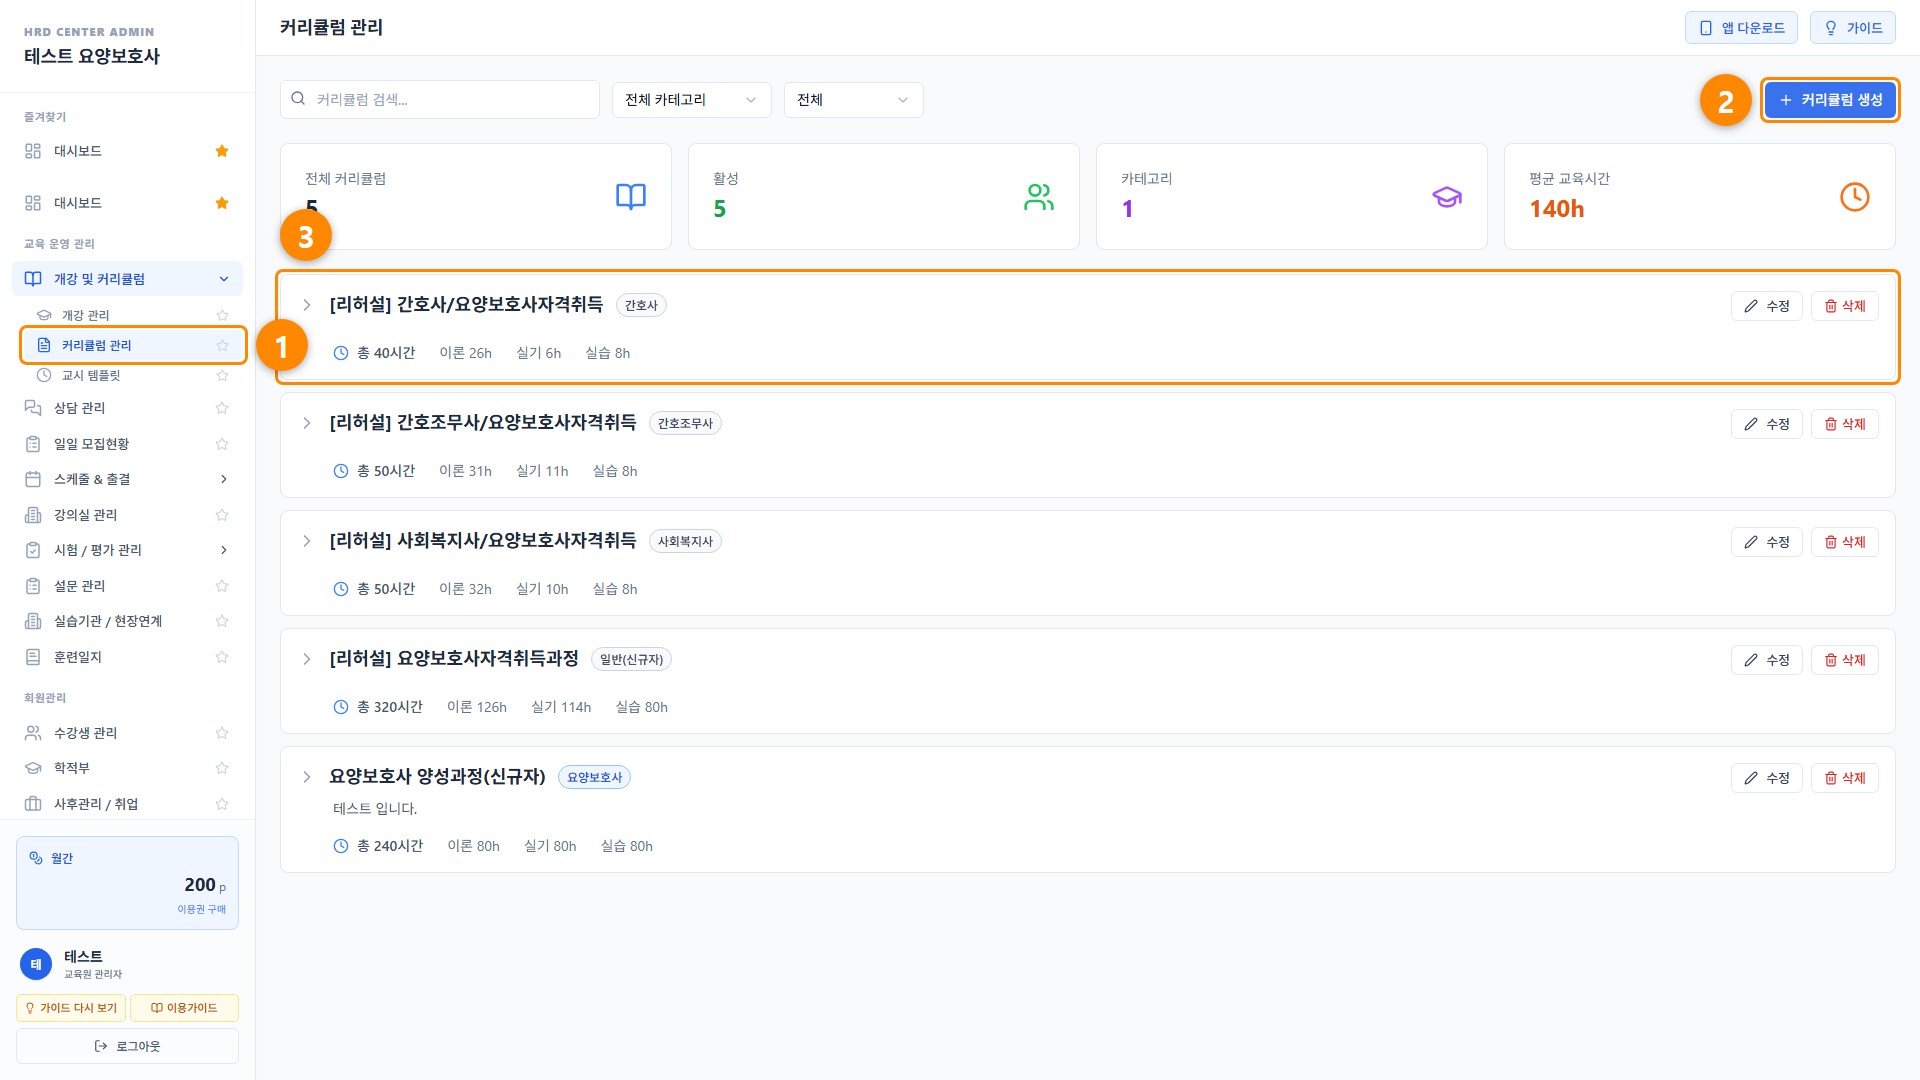Viewport: 1920px width, 1080px height.
Task: Click 로그아웃 button
Action: click(x=127, y=1046)
